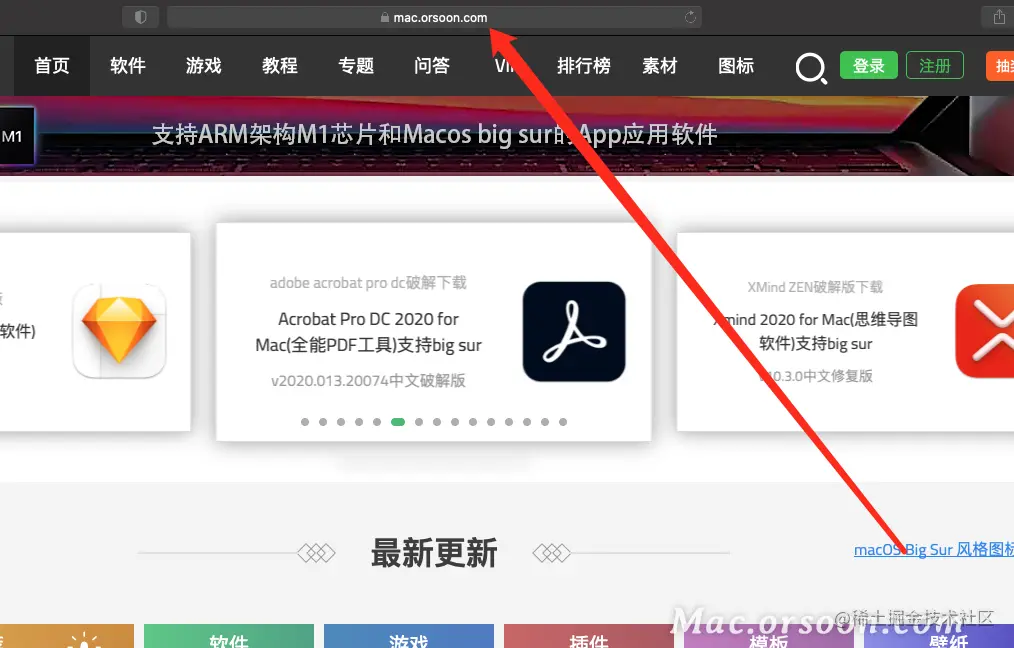Click the ARM M1 big sur banner
Viewport: 1014px width, 648px height.
(x=507, y=136)
